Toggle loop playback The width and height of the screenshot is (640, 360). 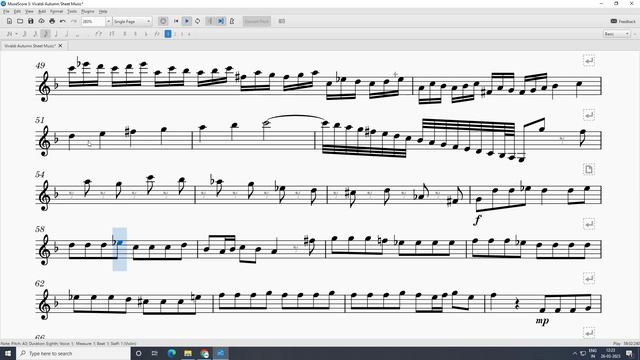click(x=198, y=21)
